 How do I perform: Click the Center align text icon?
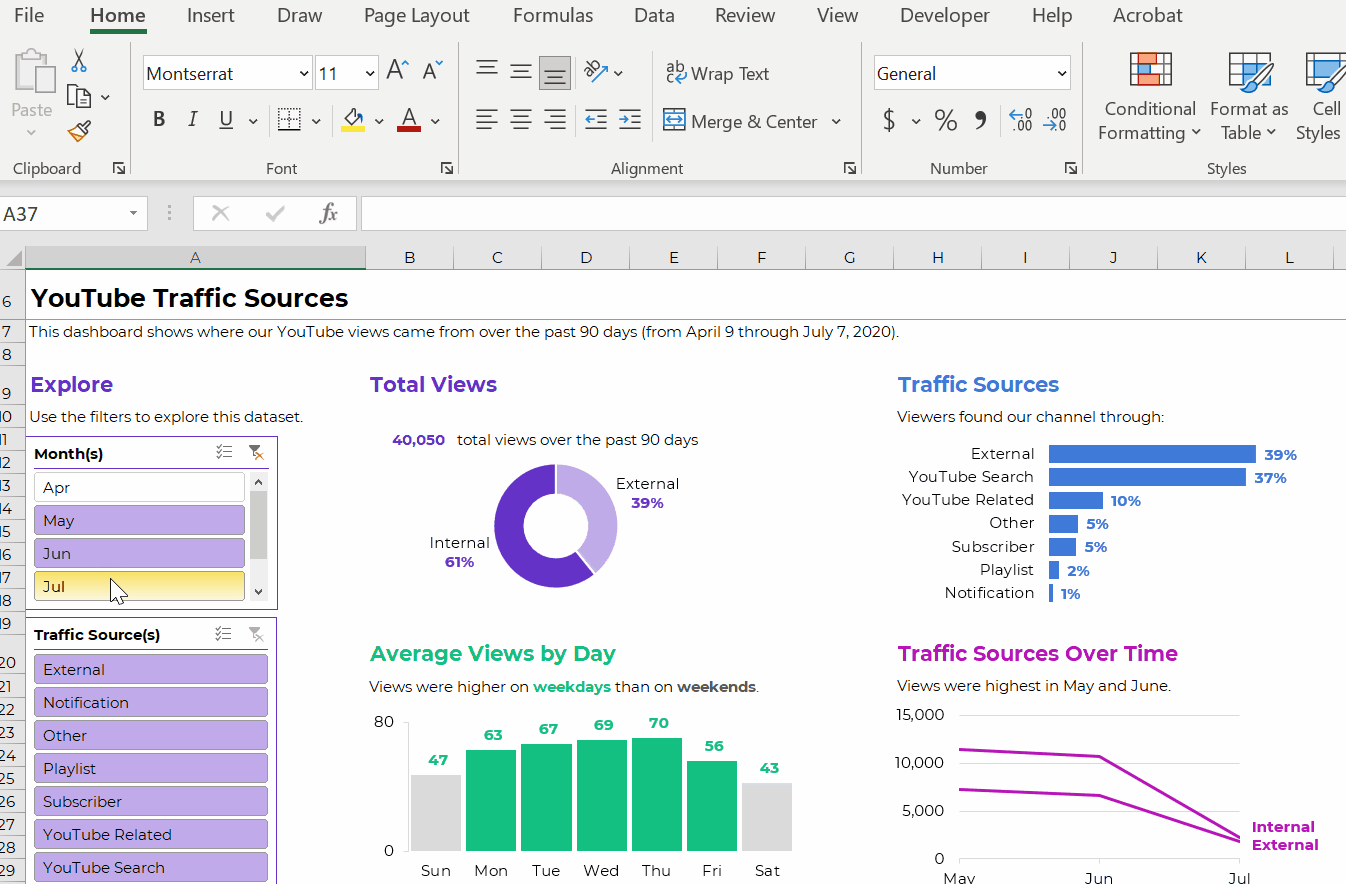point(521,121)
